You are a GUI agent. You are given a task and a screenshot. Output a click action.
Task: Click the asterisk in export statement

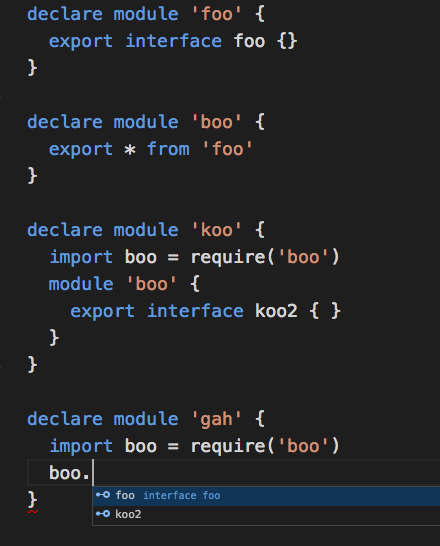pos(130,150)
